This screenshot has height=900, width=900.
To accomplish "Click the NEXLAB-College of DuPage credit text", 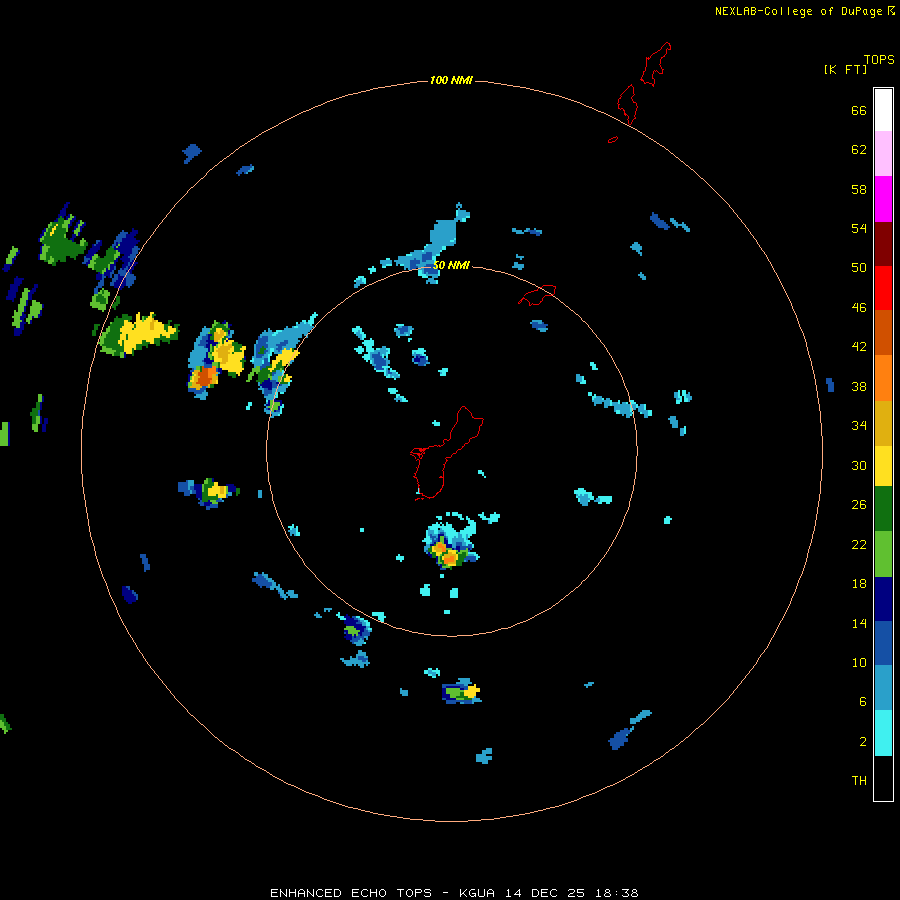I will [x=798, y=11].
